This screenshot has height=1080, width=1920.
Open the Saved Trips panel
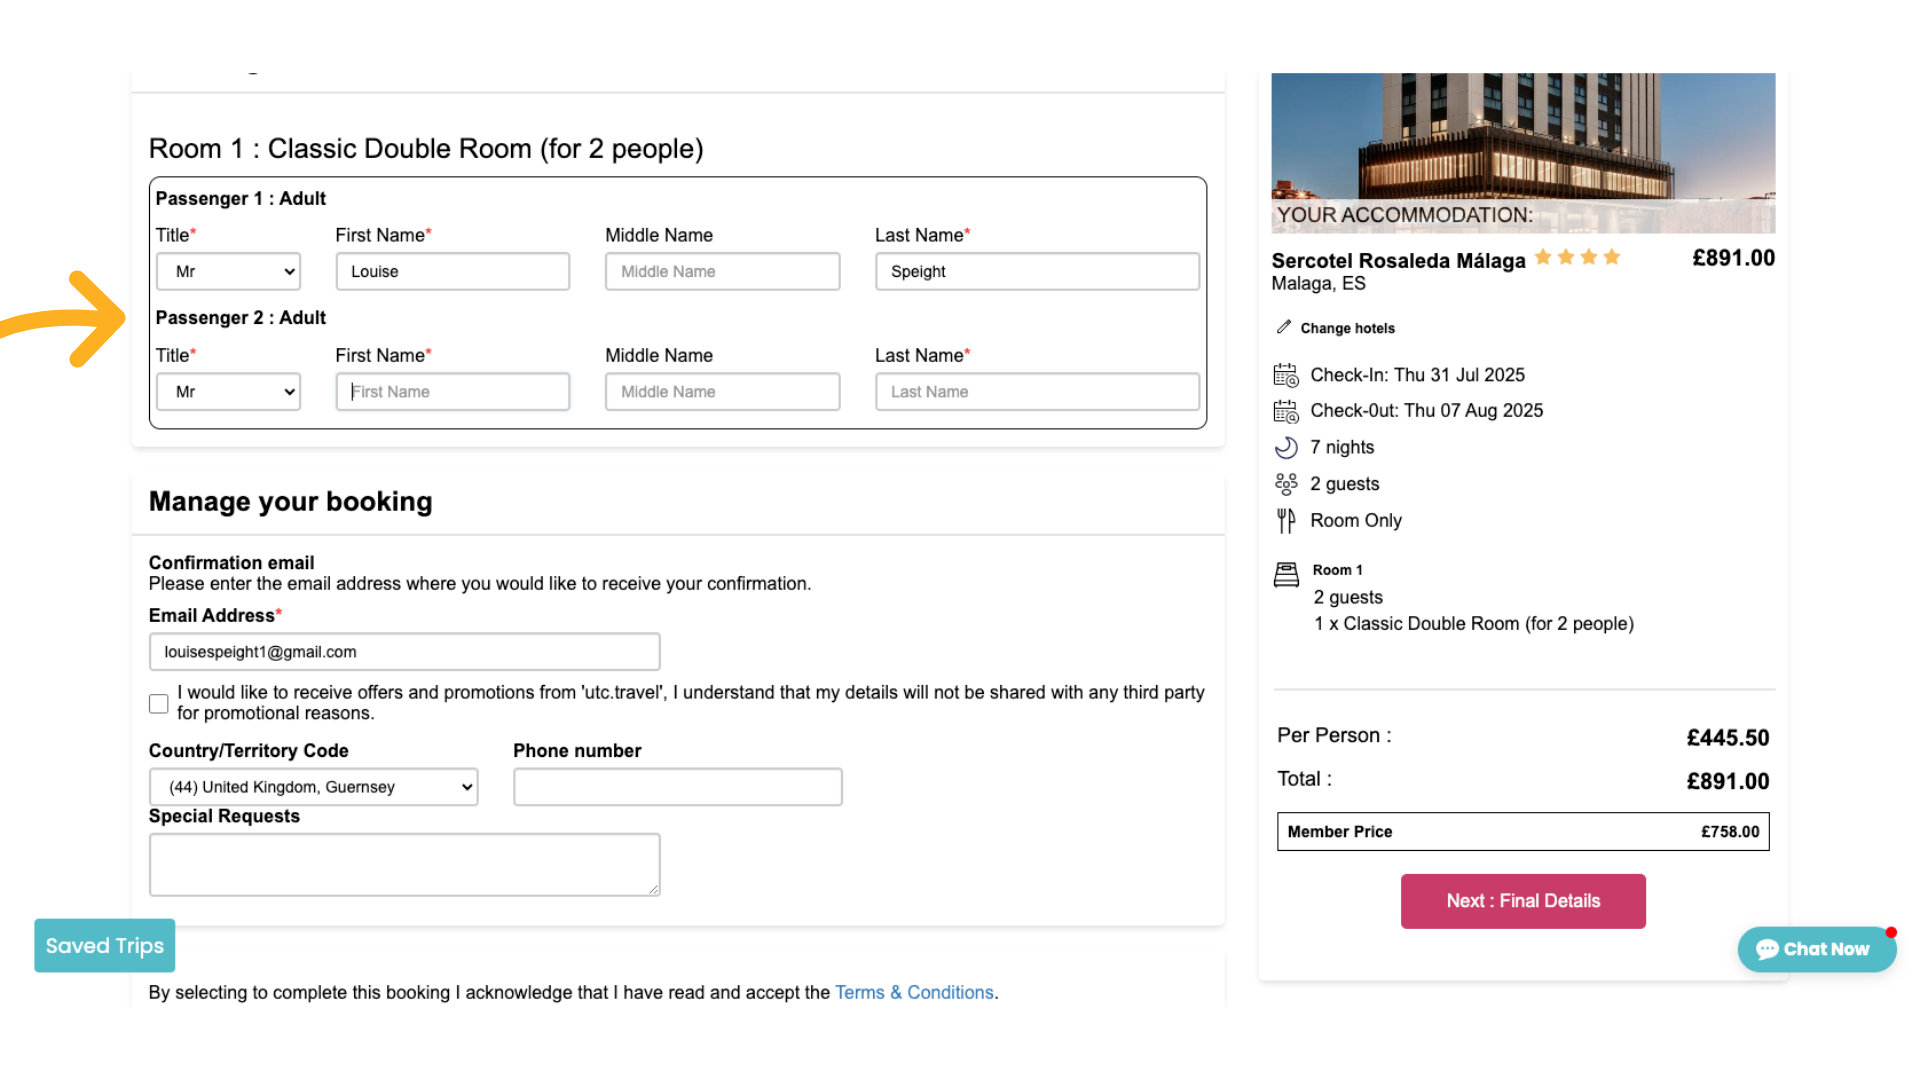[103, 945]
